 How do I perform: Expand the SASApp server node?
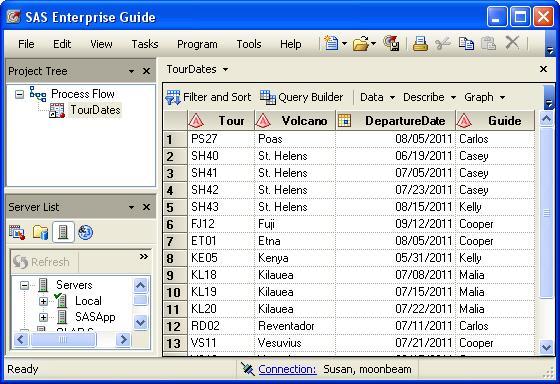(43, 317)
